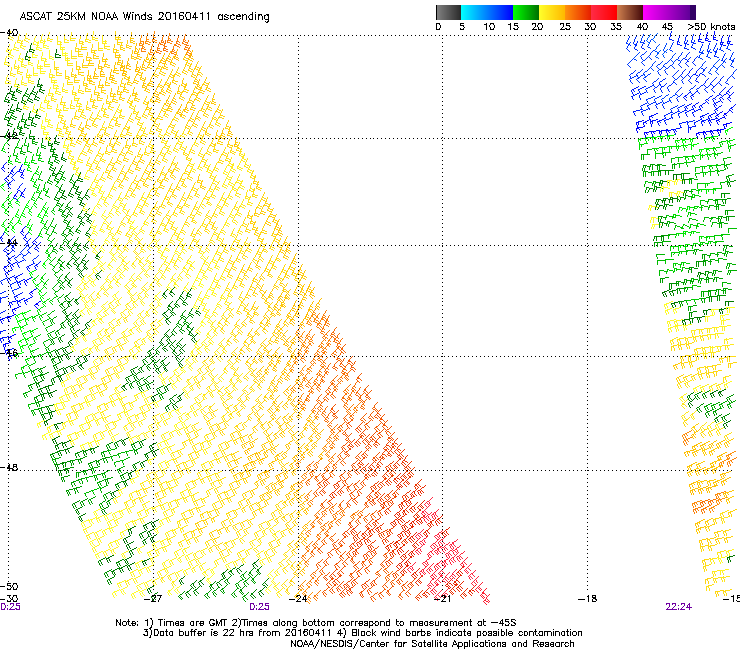Click the '-42' latitude axis label
Screen dimensions: 740x650
[x=9, y=135]
